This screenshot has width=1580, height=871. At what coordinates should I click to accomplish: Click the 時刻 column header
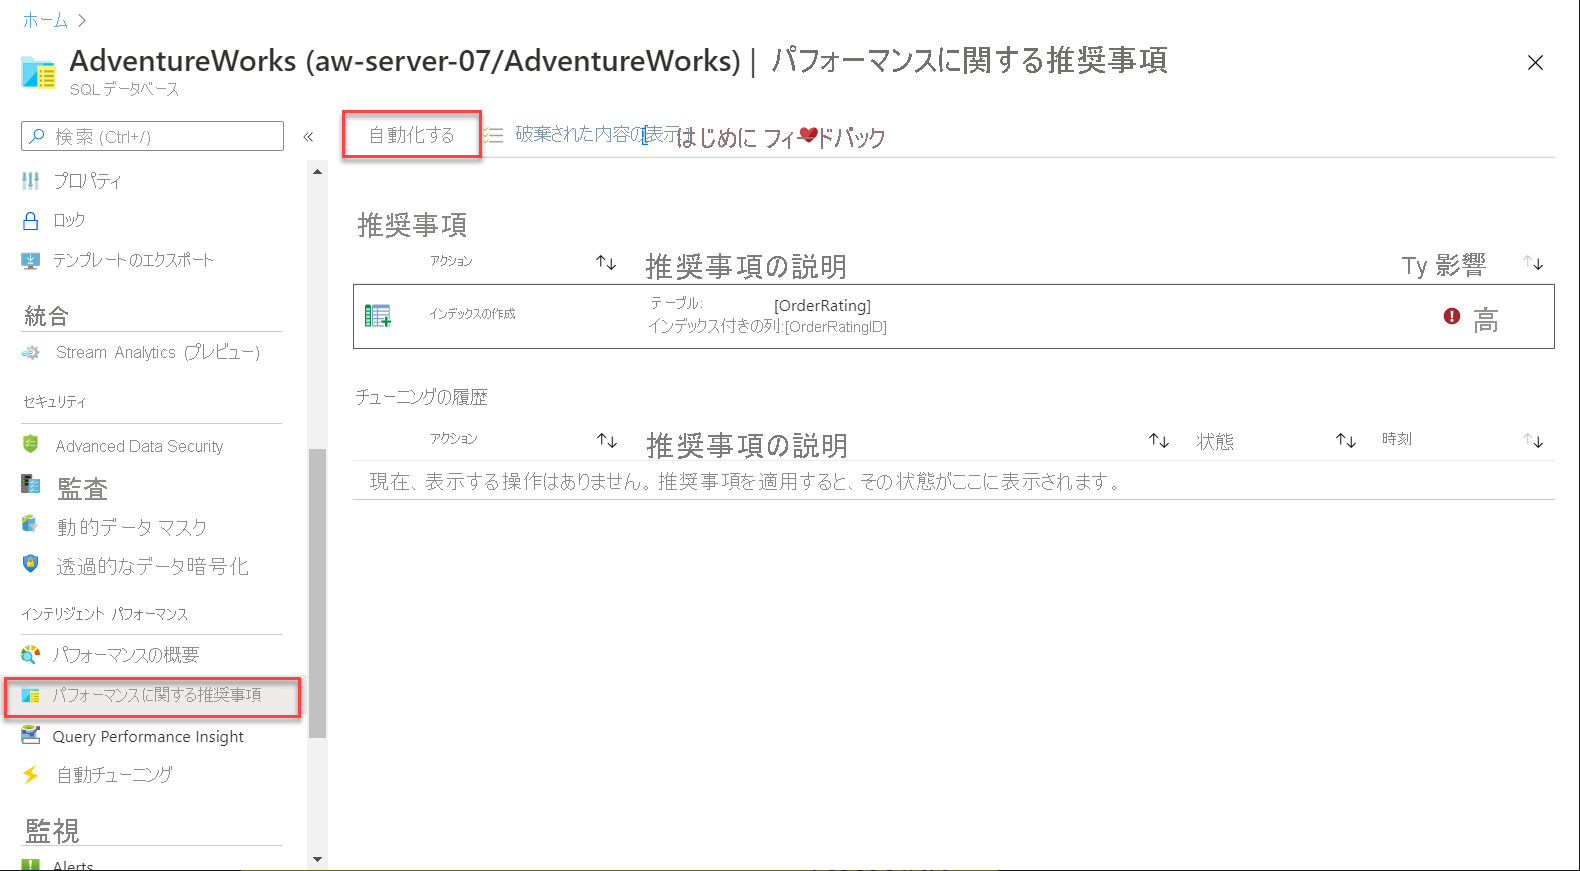coord(1397,439)
